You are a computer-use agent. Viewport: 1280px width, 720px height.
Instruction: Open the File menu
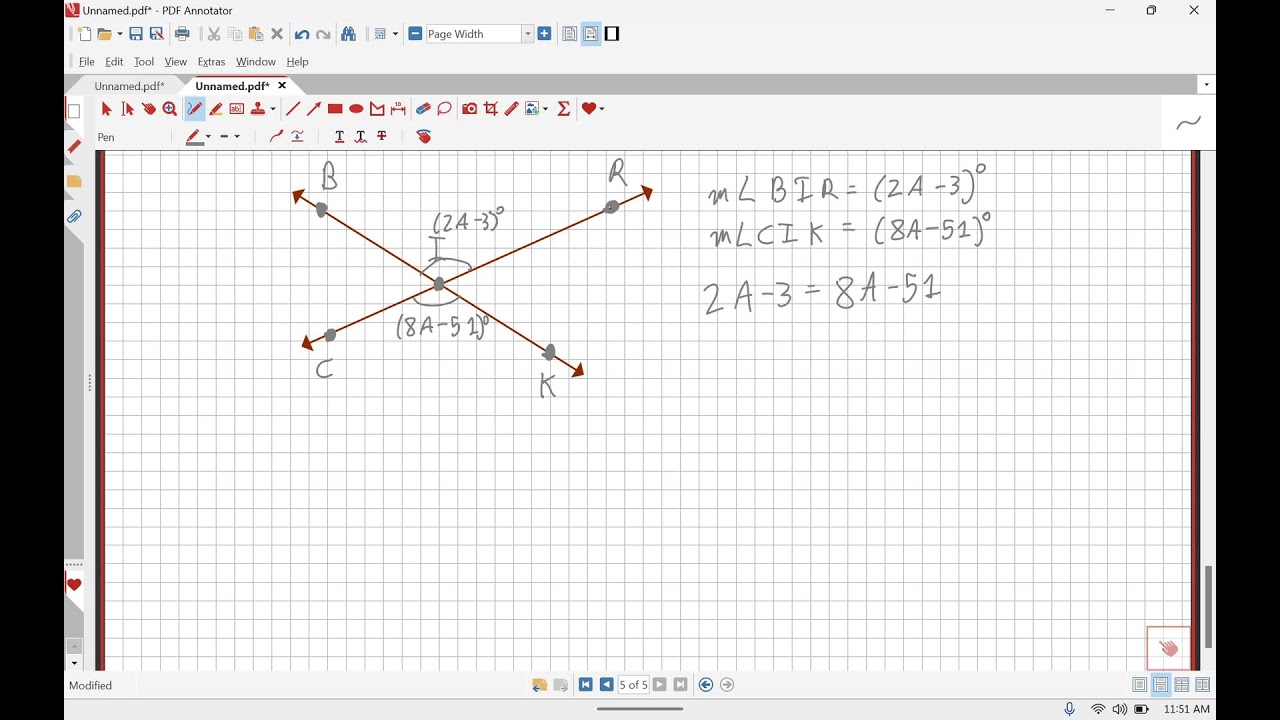[x=87, y=62]
